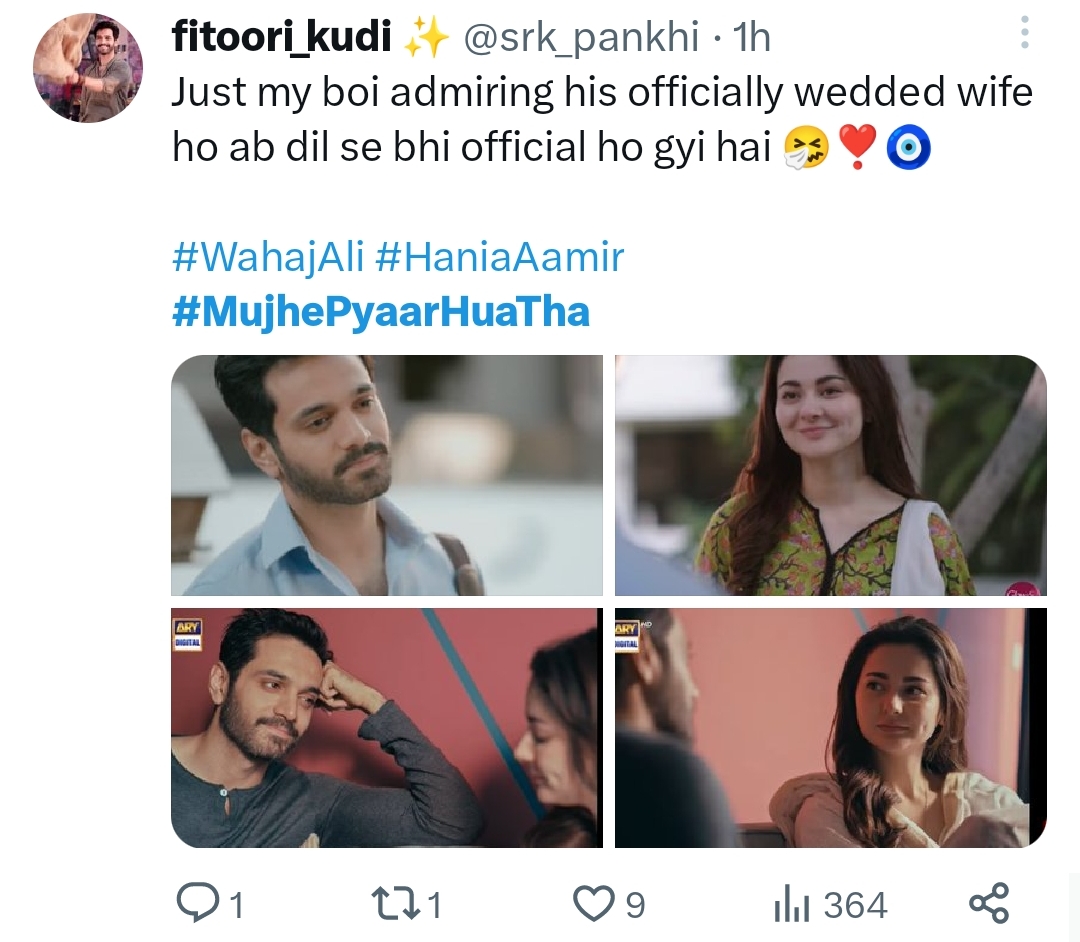Like the tweet by toggling the heart
The height and width of the screenshot is (942, 1080).
pyautogui.click(x=596, y=906)
